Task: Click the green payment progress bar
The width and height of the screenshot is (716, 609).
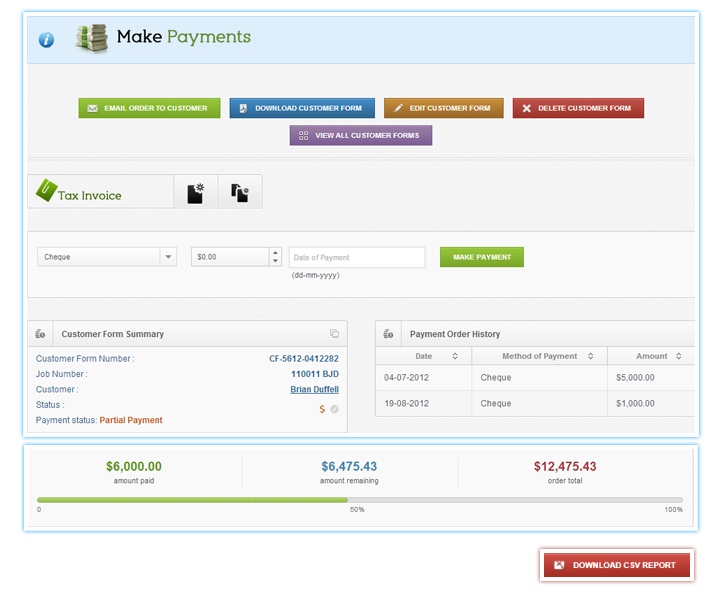Action: [x=192, y=499]
